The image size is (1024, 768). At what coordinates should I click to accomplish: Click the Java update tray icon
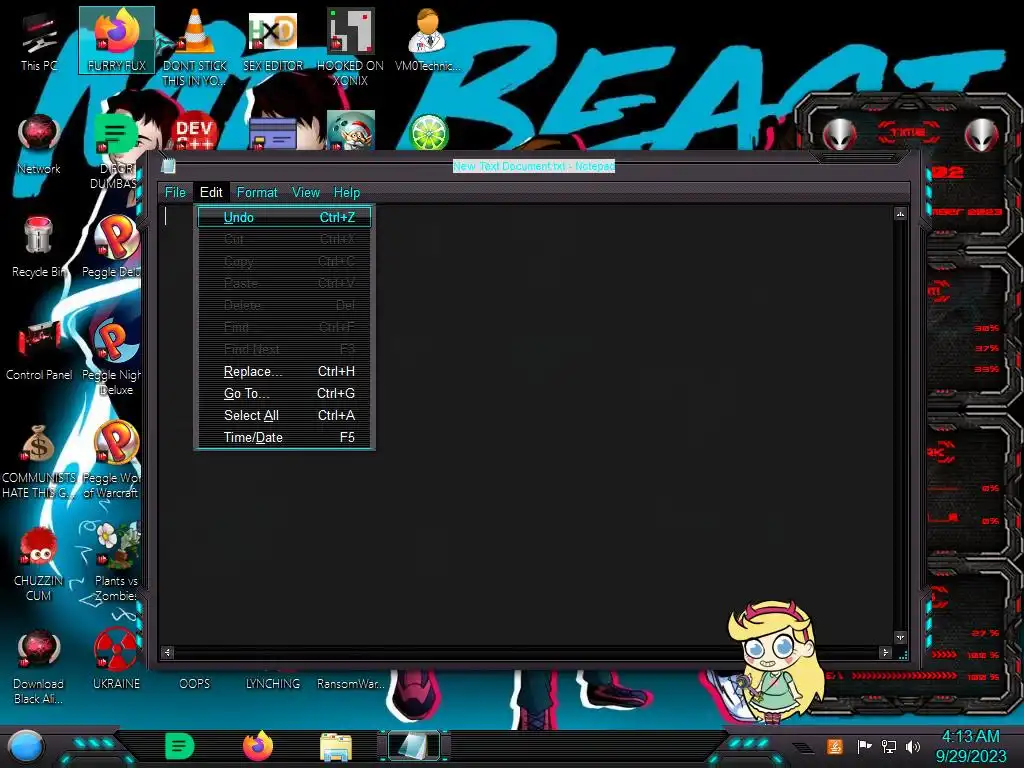835,746
